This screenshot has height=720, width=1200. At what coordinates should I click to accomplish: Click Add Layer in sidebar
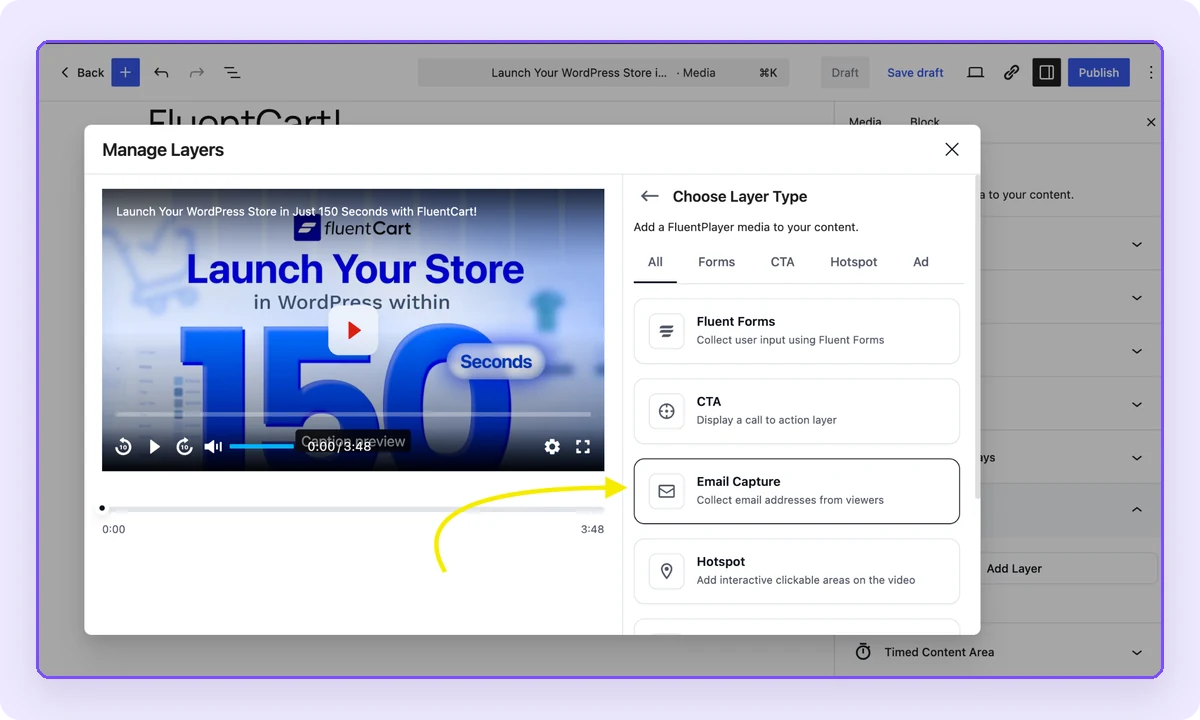(1014, 568)
